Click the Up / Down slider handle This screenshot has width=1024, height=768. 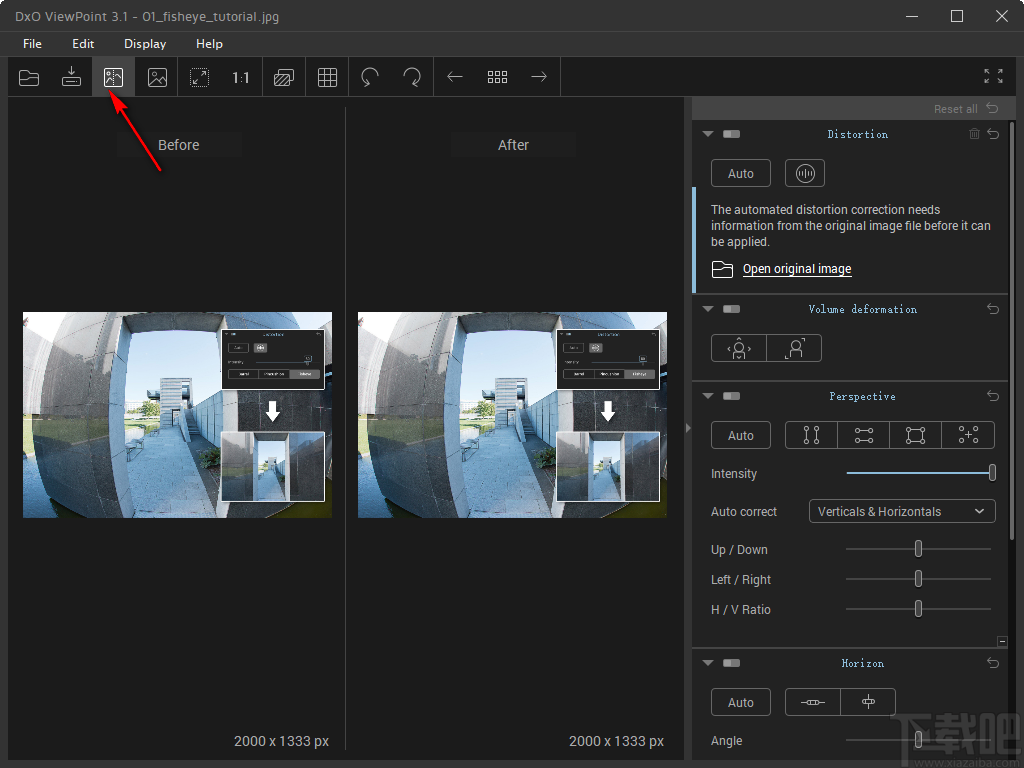click(x=918, y=549)
